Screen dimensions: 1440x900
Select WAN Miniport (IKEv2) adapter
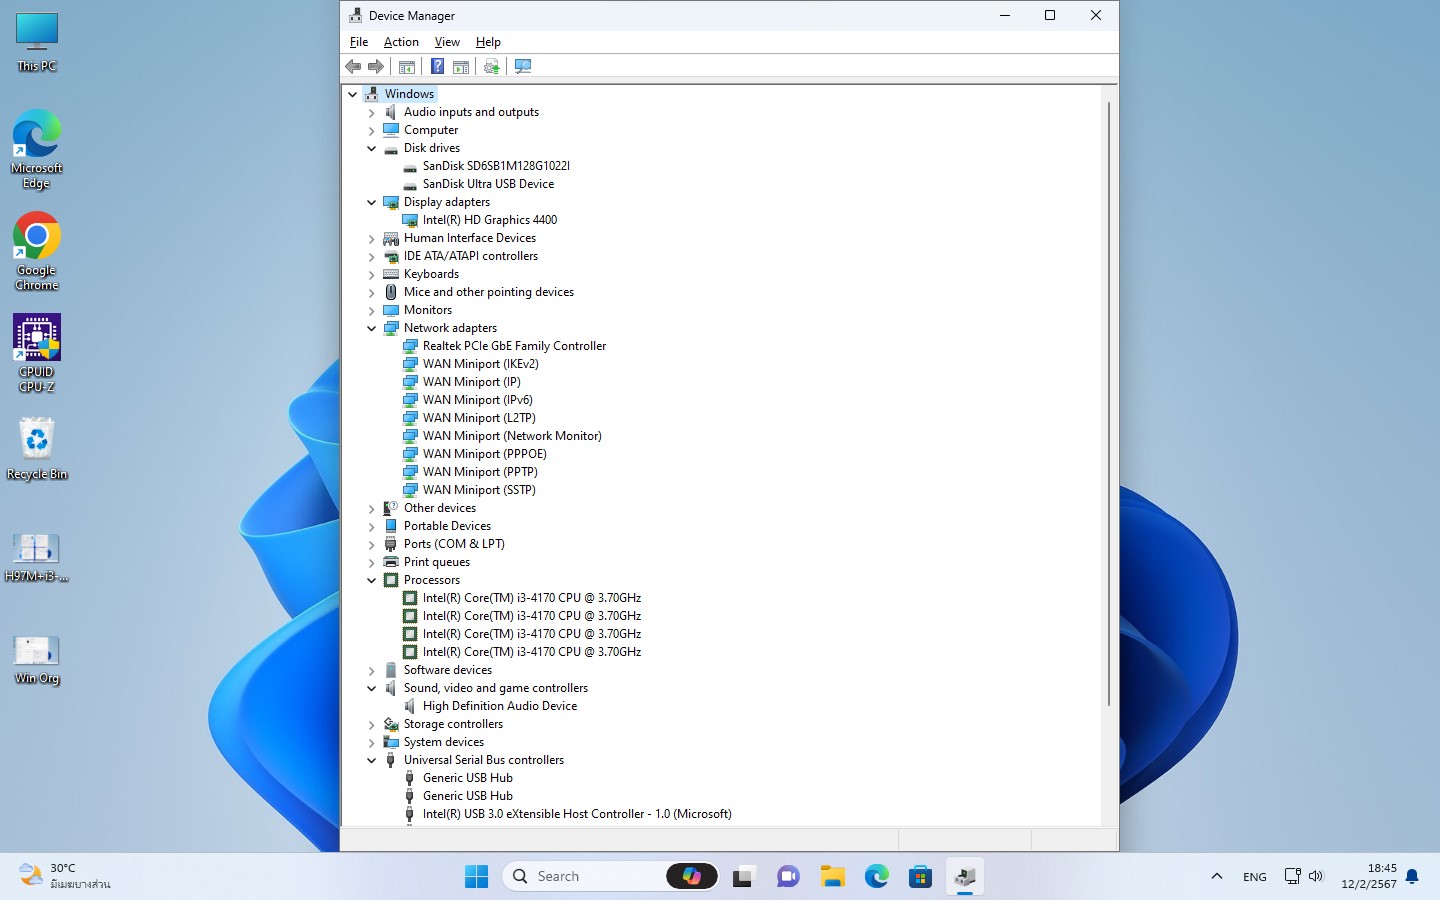480,364
